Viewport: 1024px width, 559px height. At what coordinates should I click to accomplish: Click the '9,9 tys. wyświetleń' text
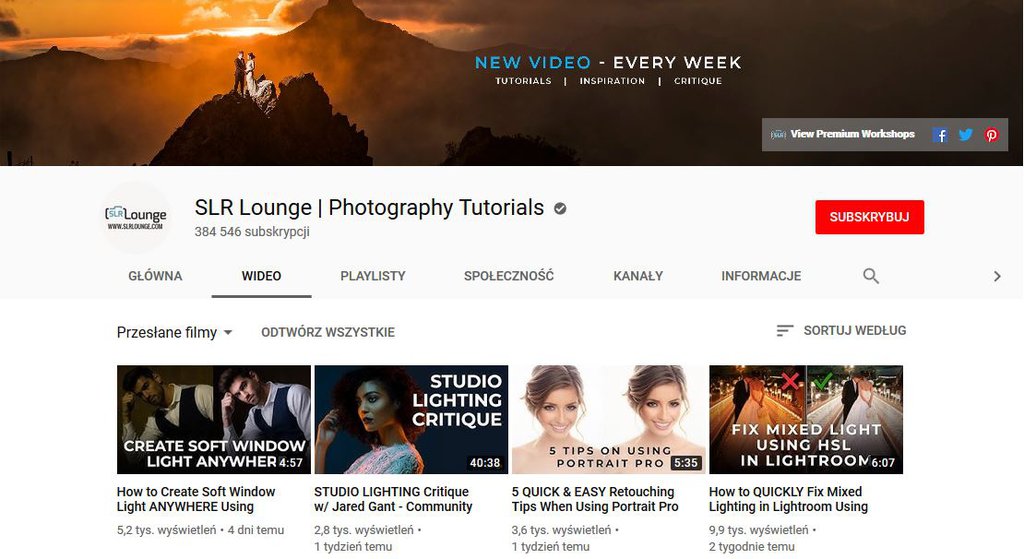point(758,530)
